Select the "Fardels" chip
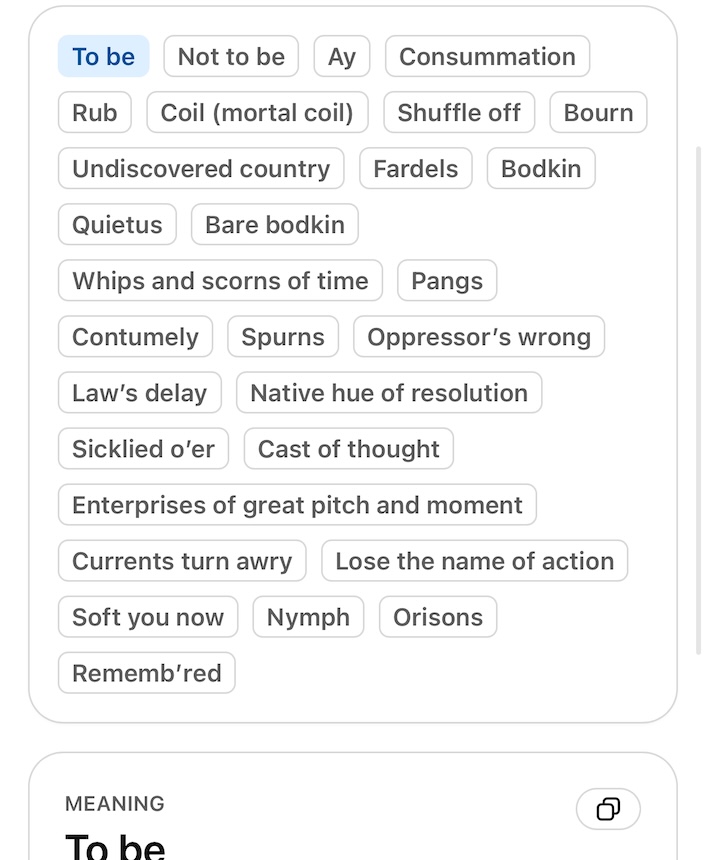The image size is (706, 860). coord(415,169)
